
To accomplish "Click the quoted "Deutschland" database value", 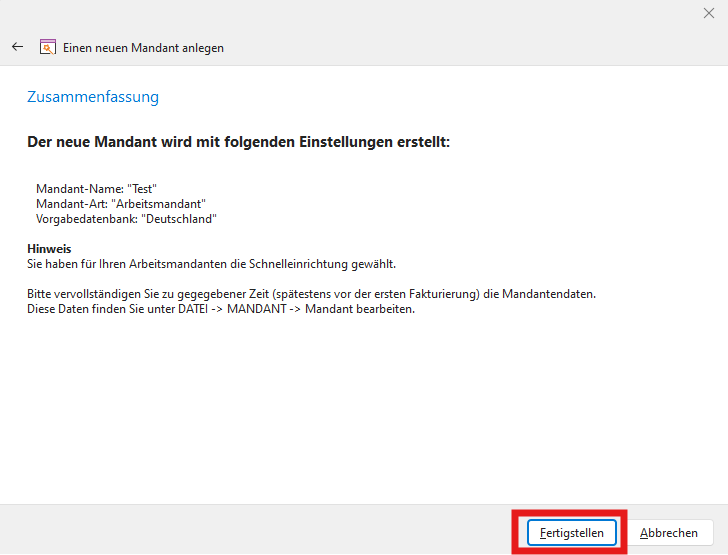I will click(x=179, y=218).
